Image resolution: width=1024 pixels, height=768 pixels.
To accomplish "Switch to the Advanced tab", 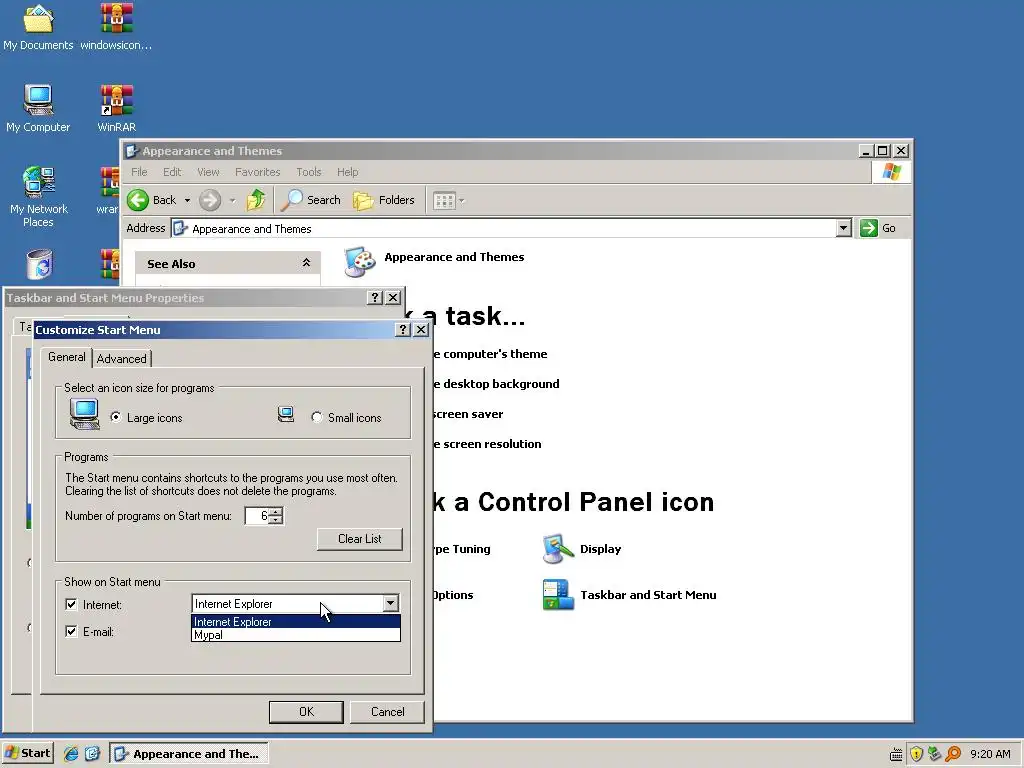I will [122, 359].
